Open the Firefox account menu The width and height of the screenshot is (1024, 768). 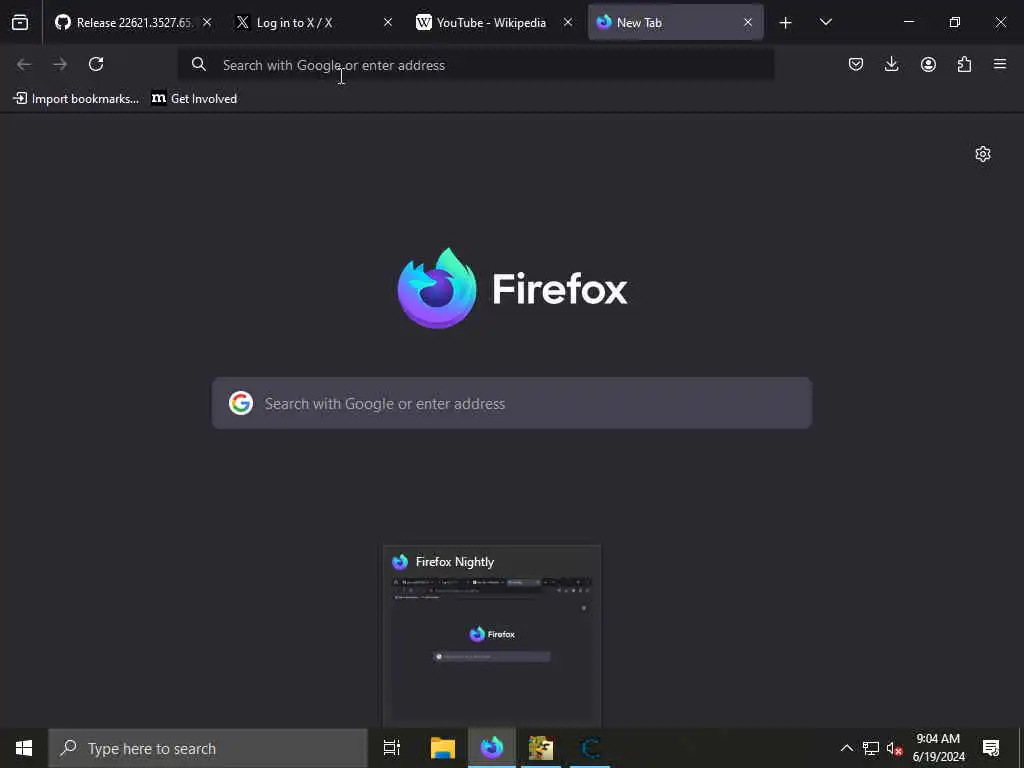928,64
